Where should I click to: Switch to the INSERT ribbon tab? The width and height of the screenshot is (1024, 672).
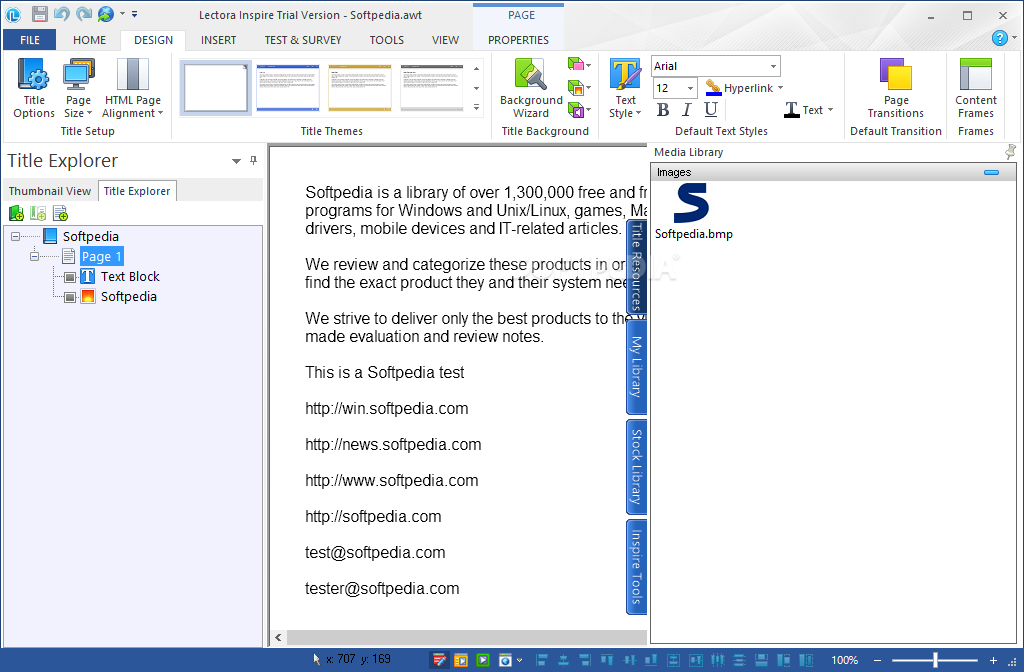(218, 40)
